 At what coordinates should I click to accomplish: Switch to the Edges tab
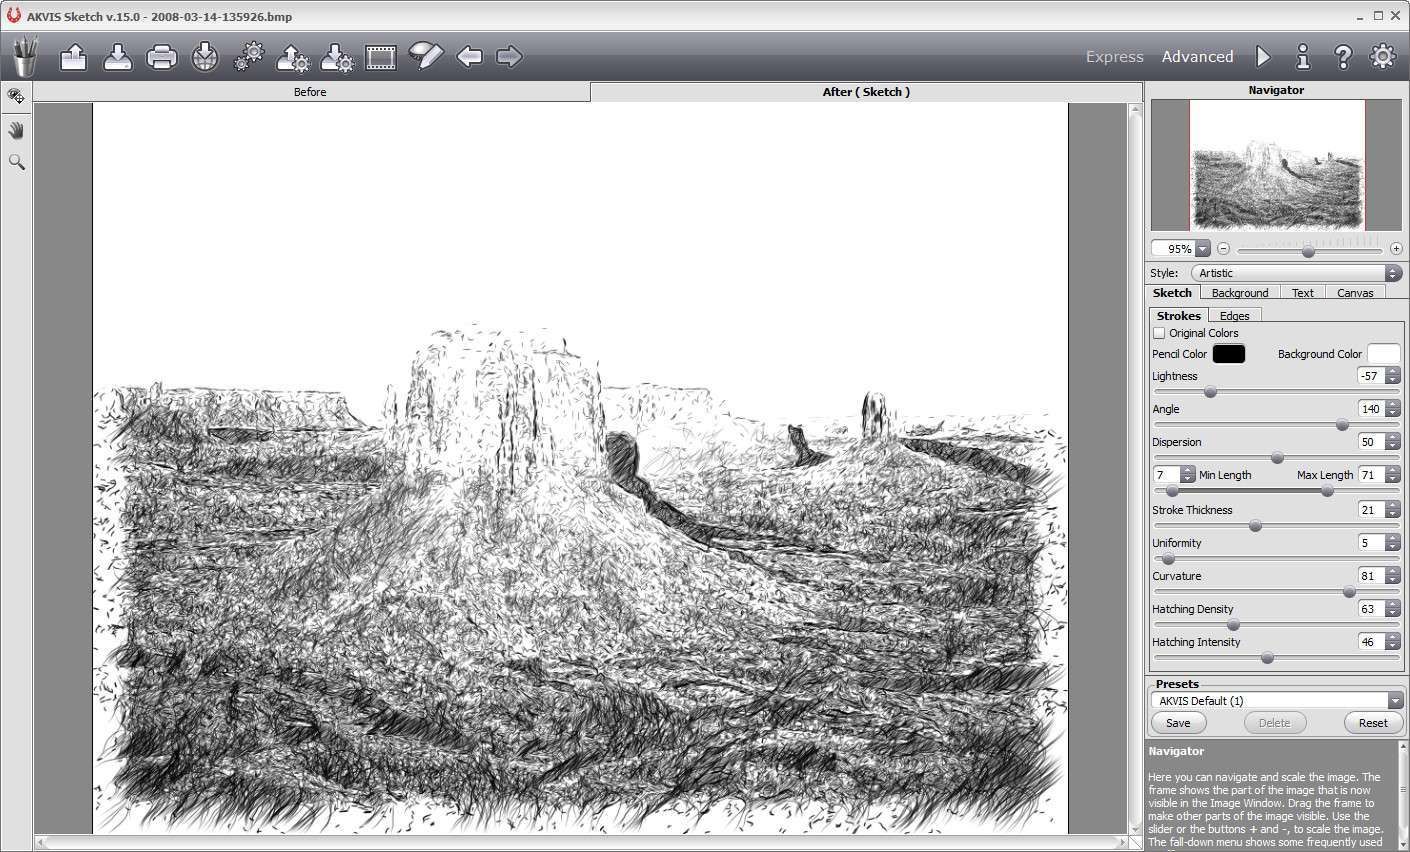(x=1235, y=315)
